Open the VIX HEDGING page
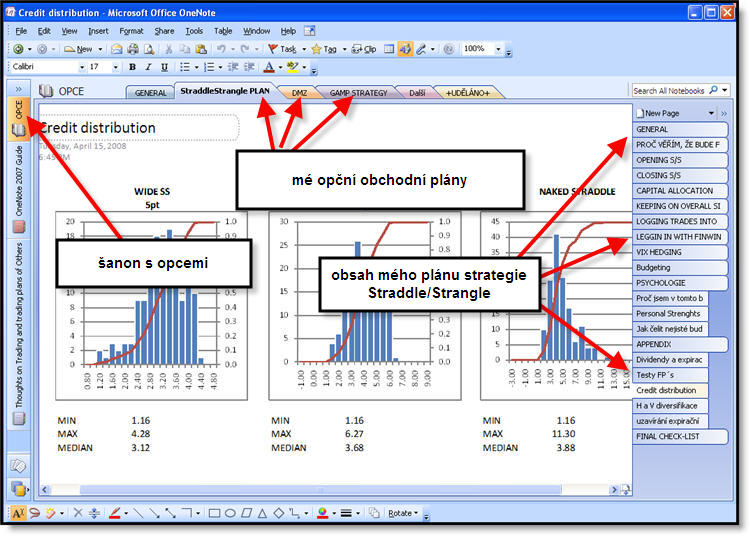The image size is (750, 536). click(680, 252)
